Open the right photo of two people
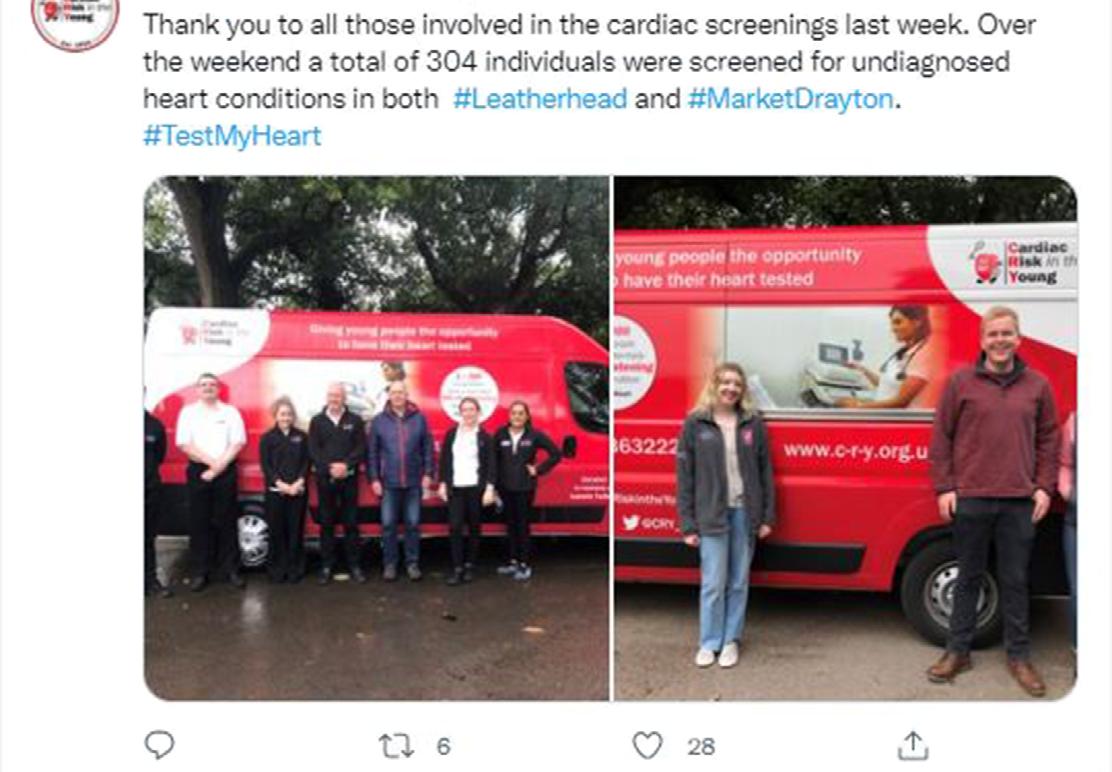1112x772 pixels. coord(845,438)
